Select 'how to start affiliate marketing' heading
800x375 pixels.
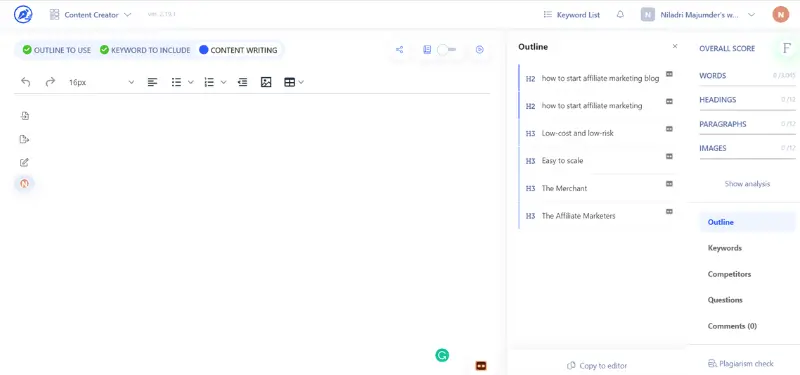[592, 106]
